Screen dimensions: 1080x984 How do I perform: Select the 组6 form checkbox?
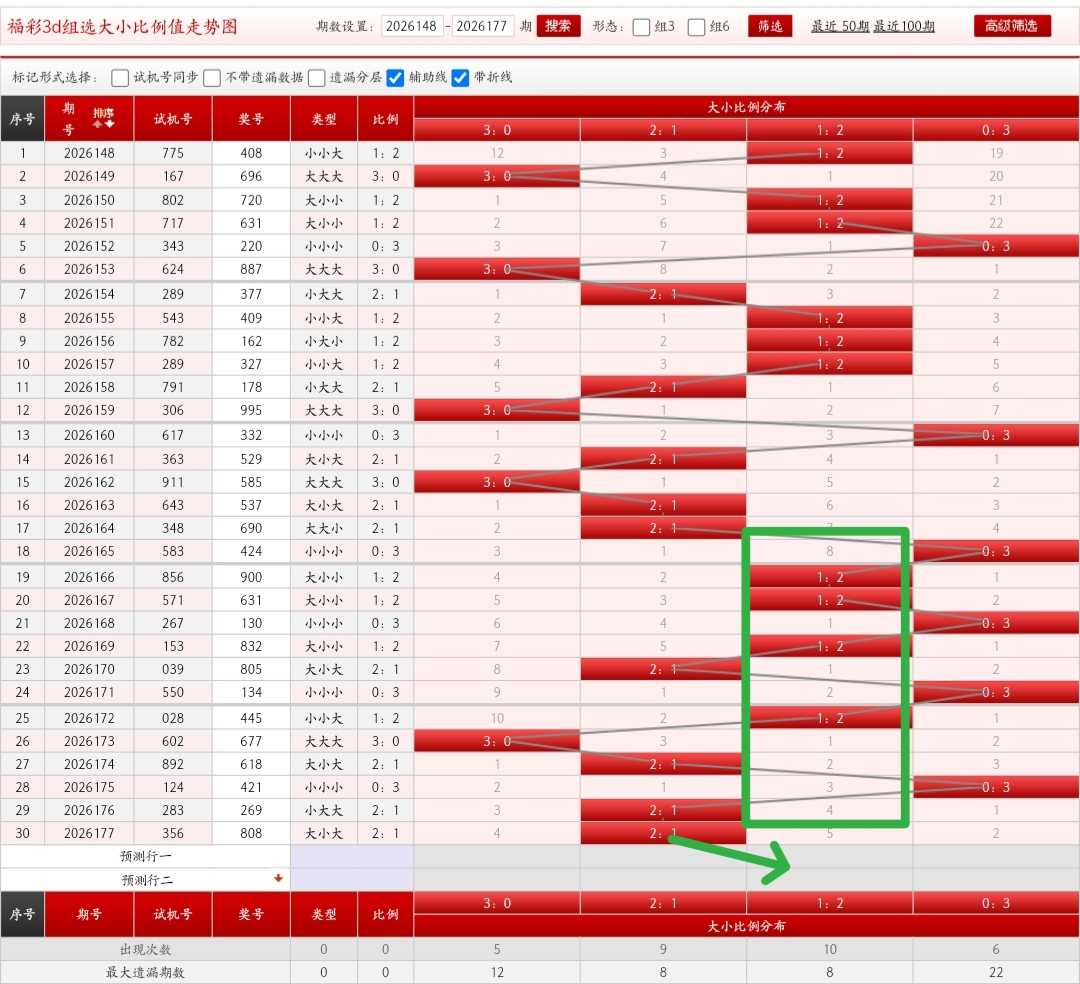[697, 27]
